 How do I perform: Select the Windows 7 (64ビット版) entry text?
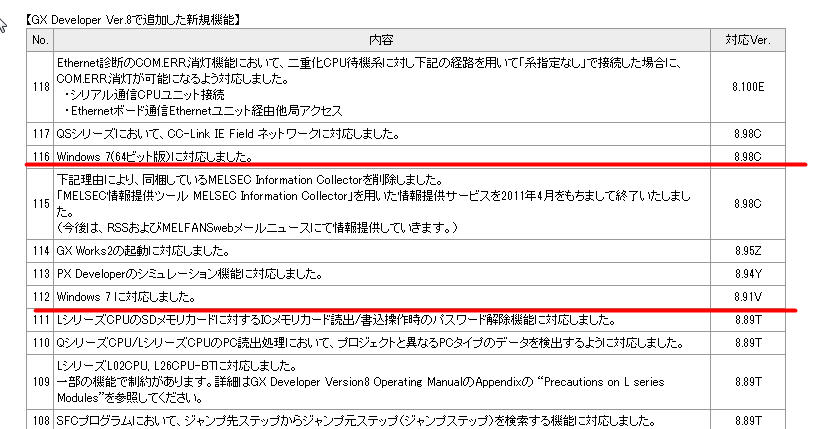point(153,156)
